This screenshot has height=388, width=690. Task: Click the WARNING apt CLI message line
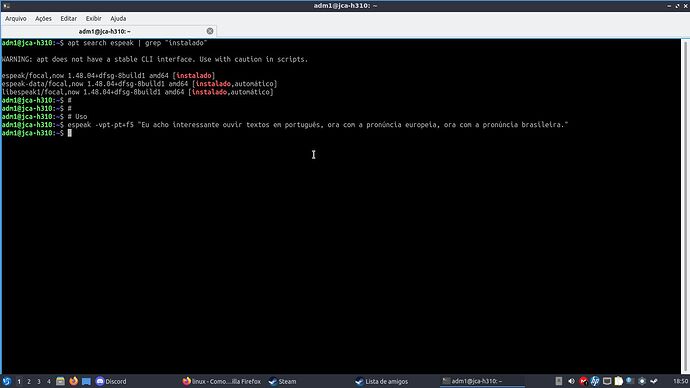click(155, 59)
